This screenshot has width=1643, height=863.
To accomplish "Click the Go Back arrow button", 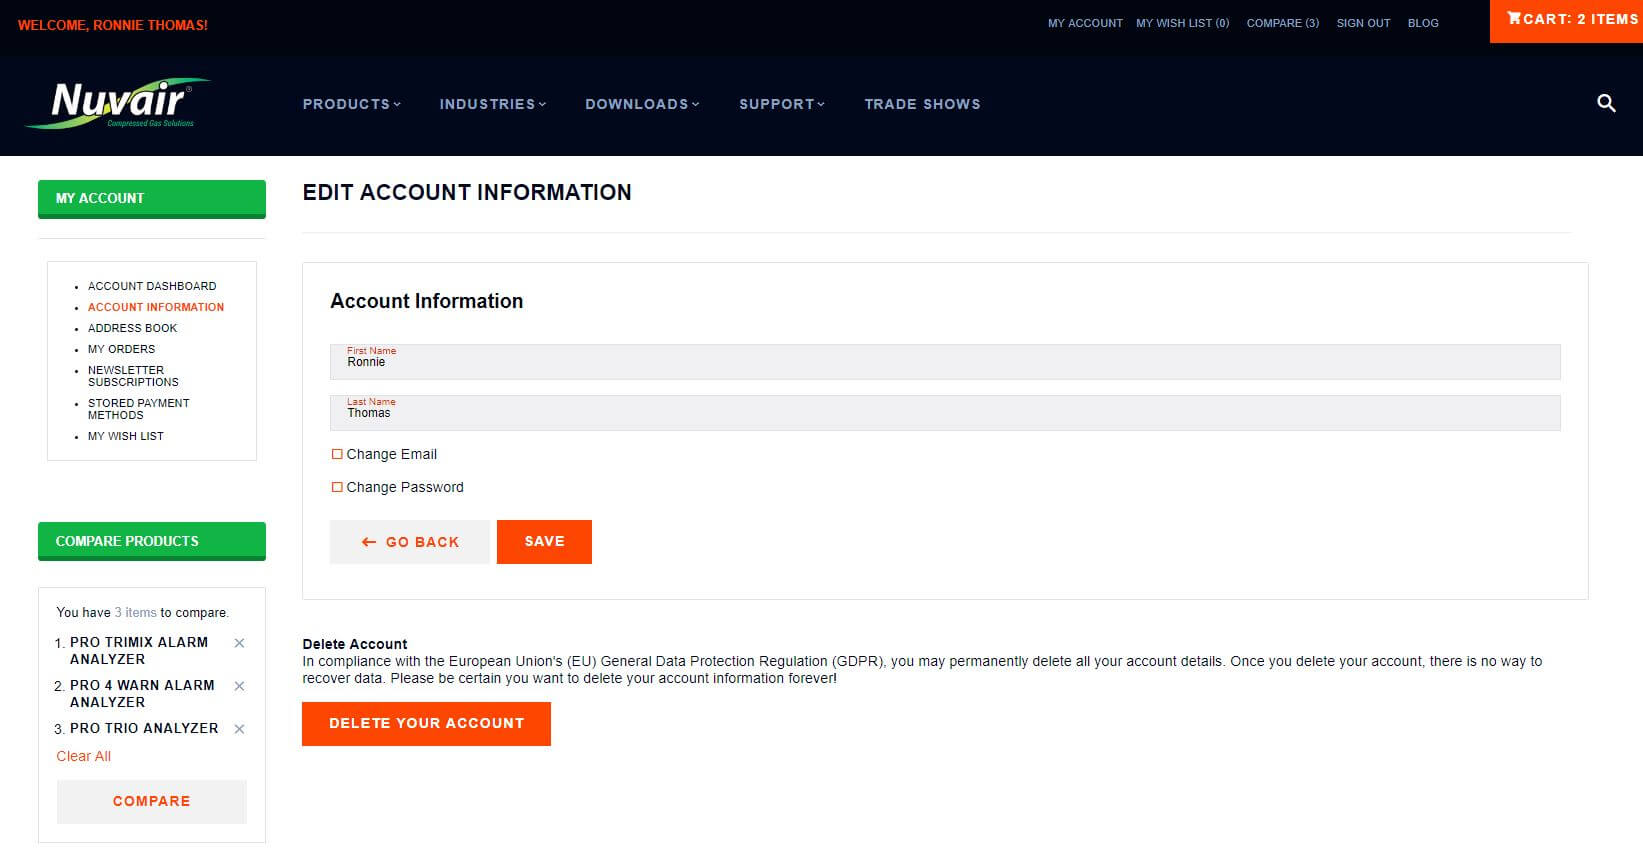I will click(410, 542).
